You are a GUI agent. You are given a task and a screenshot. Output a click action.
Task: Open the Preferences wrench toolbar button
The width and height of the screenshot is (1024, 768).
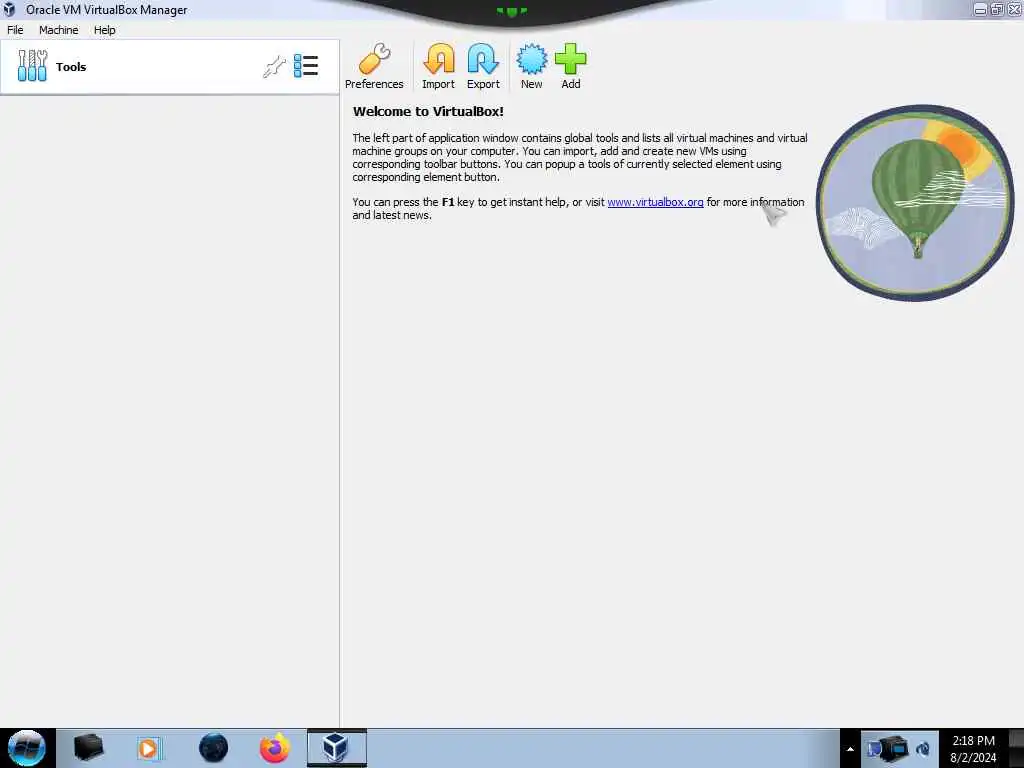point(374,66)
